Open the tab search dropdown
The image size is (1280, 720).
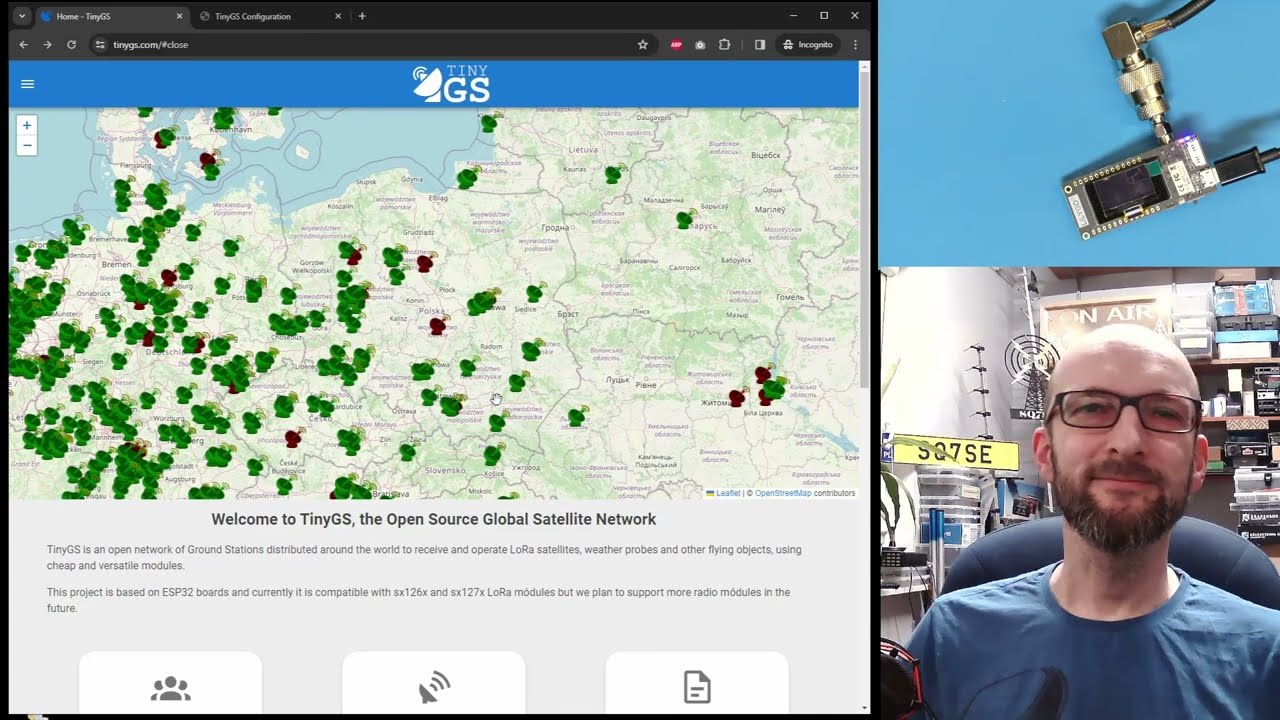click(x=21, y=16)
